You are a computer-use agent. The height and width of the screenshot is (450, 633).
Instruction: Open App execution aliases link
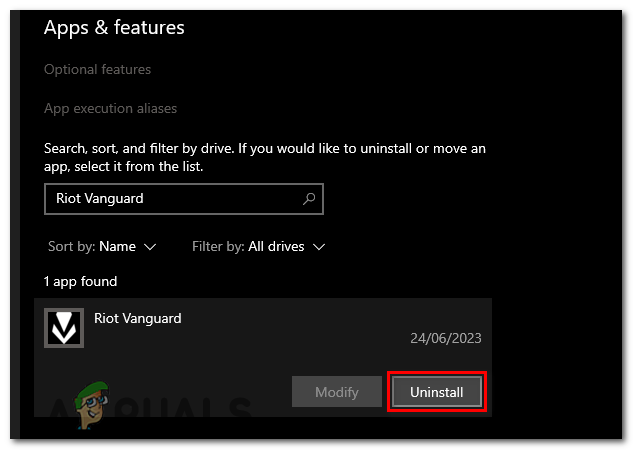(110, 109)
